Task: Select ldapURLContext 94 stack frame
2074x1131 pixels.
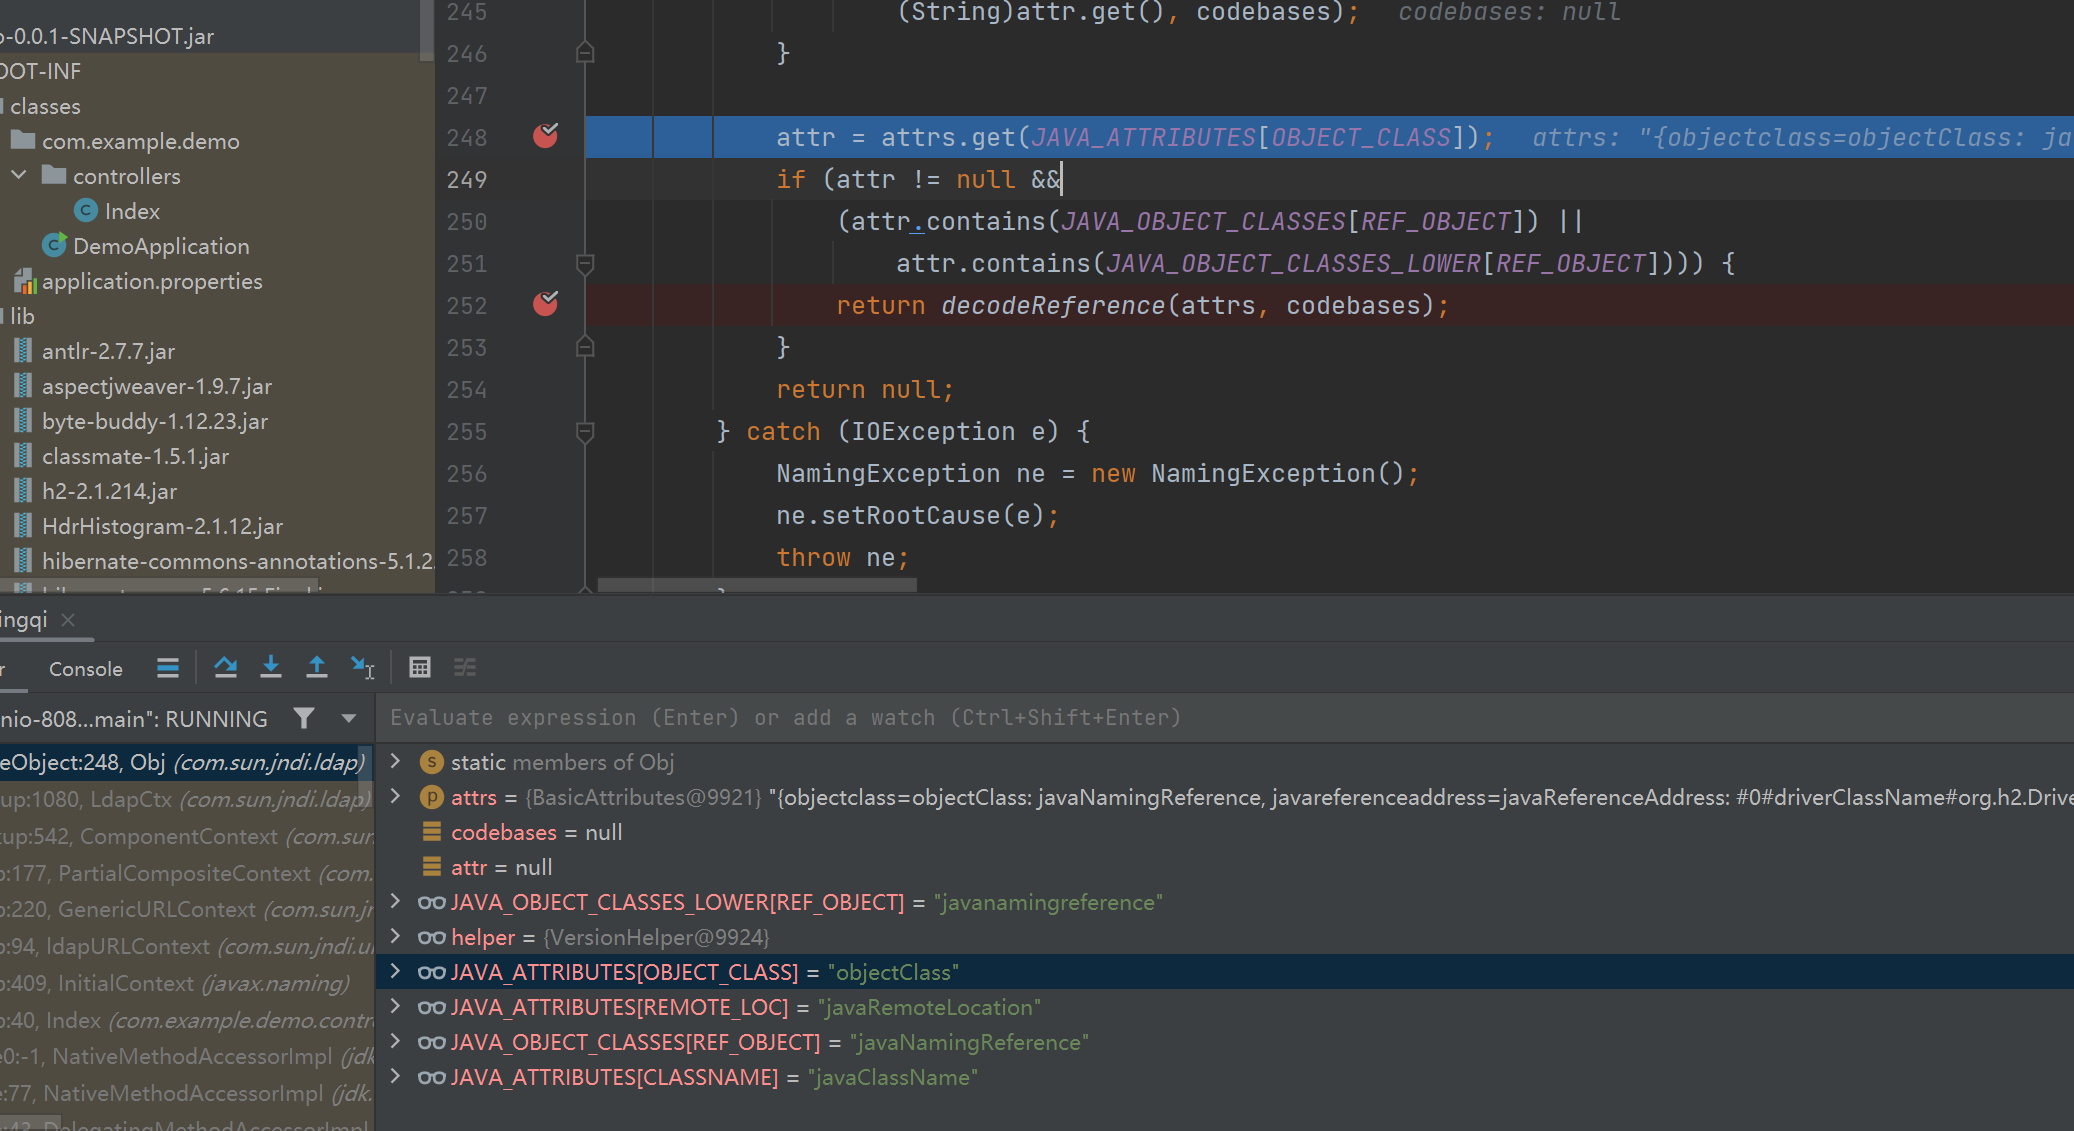Action: 186,946
